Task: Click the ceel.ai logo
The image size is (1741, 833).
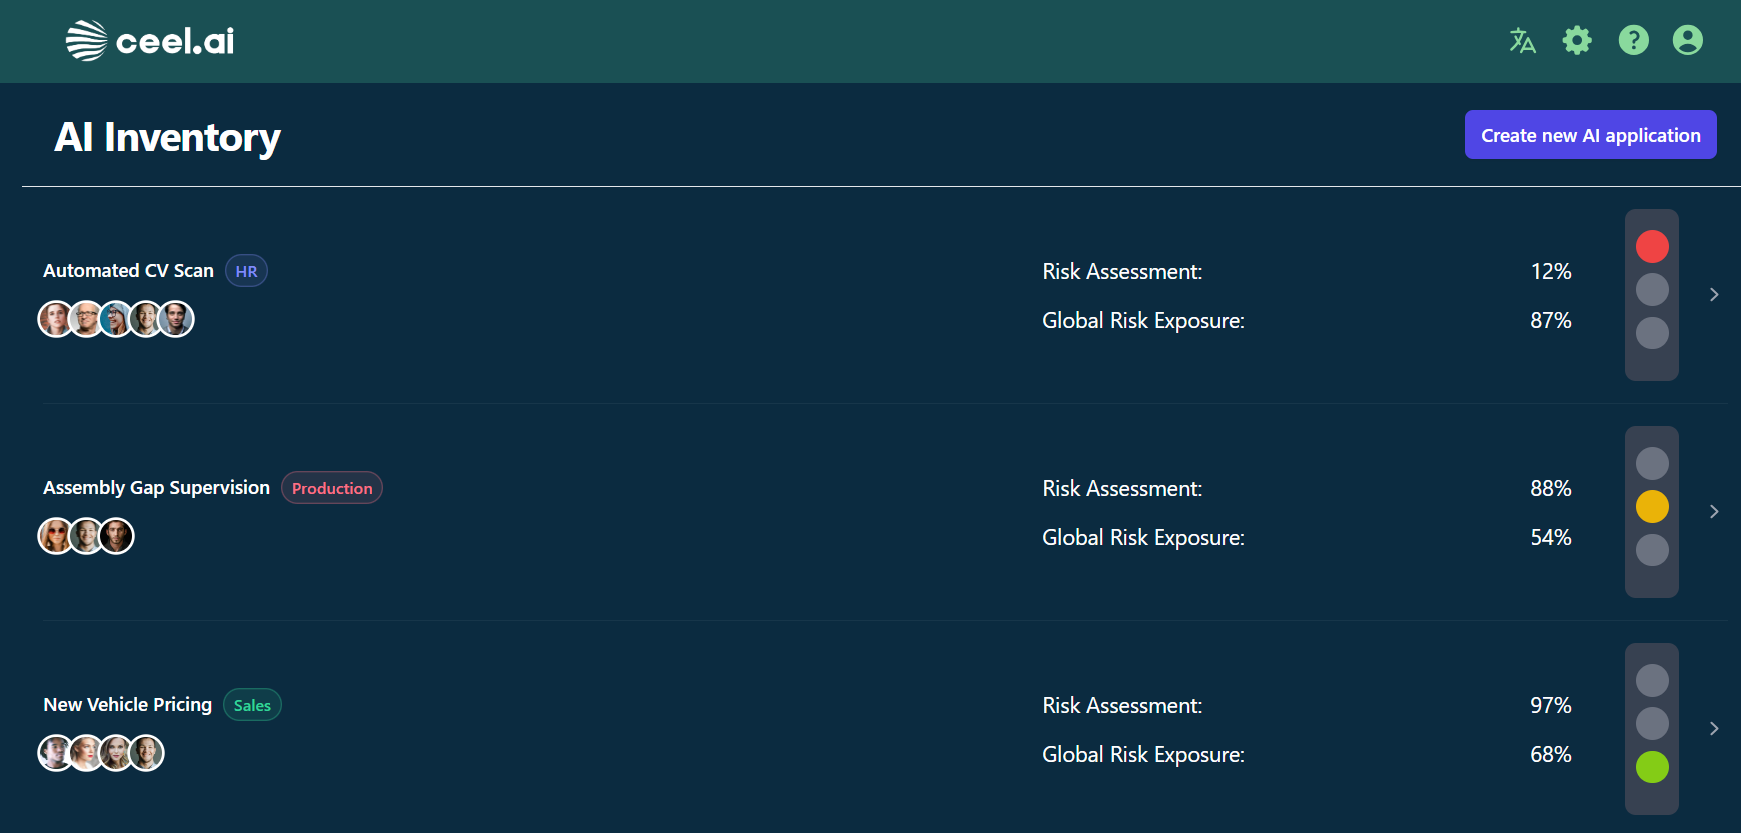Action: click(x=150, y=41)
